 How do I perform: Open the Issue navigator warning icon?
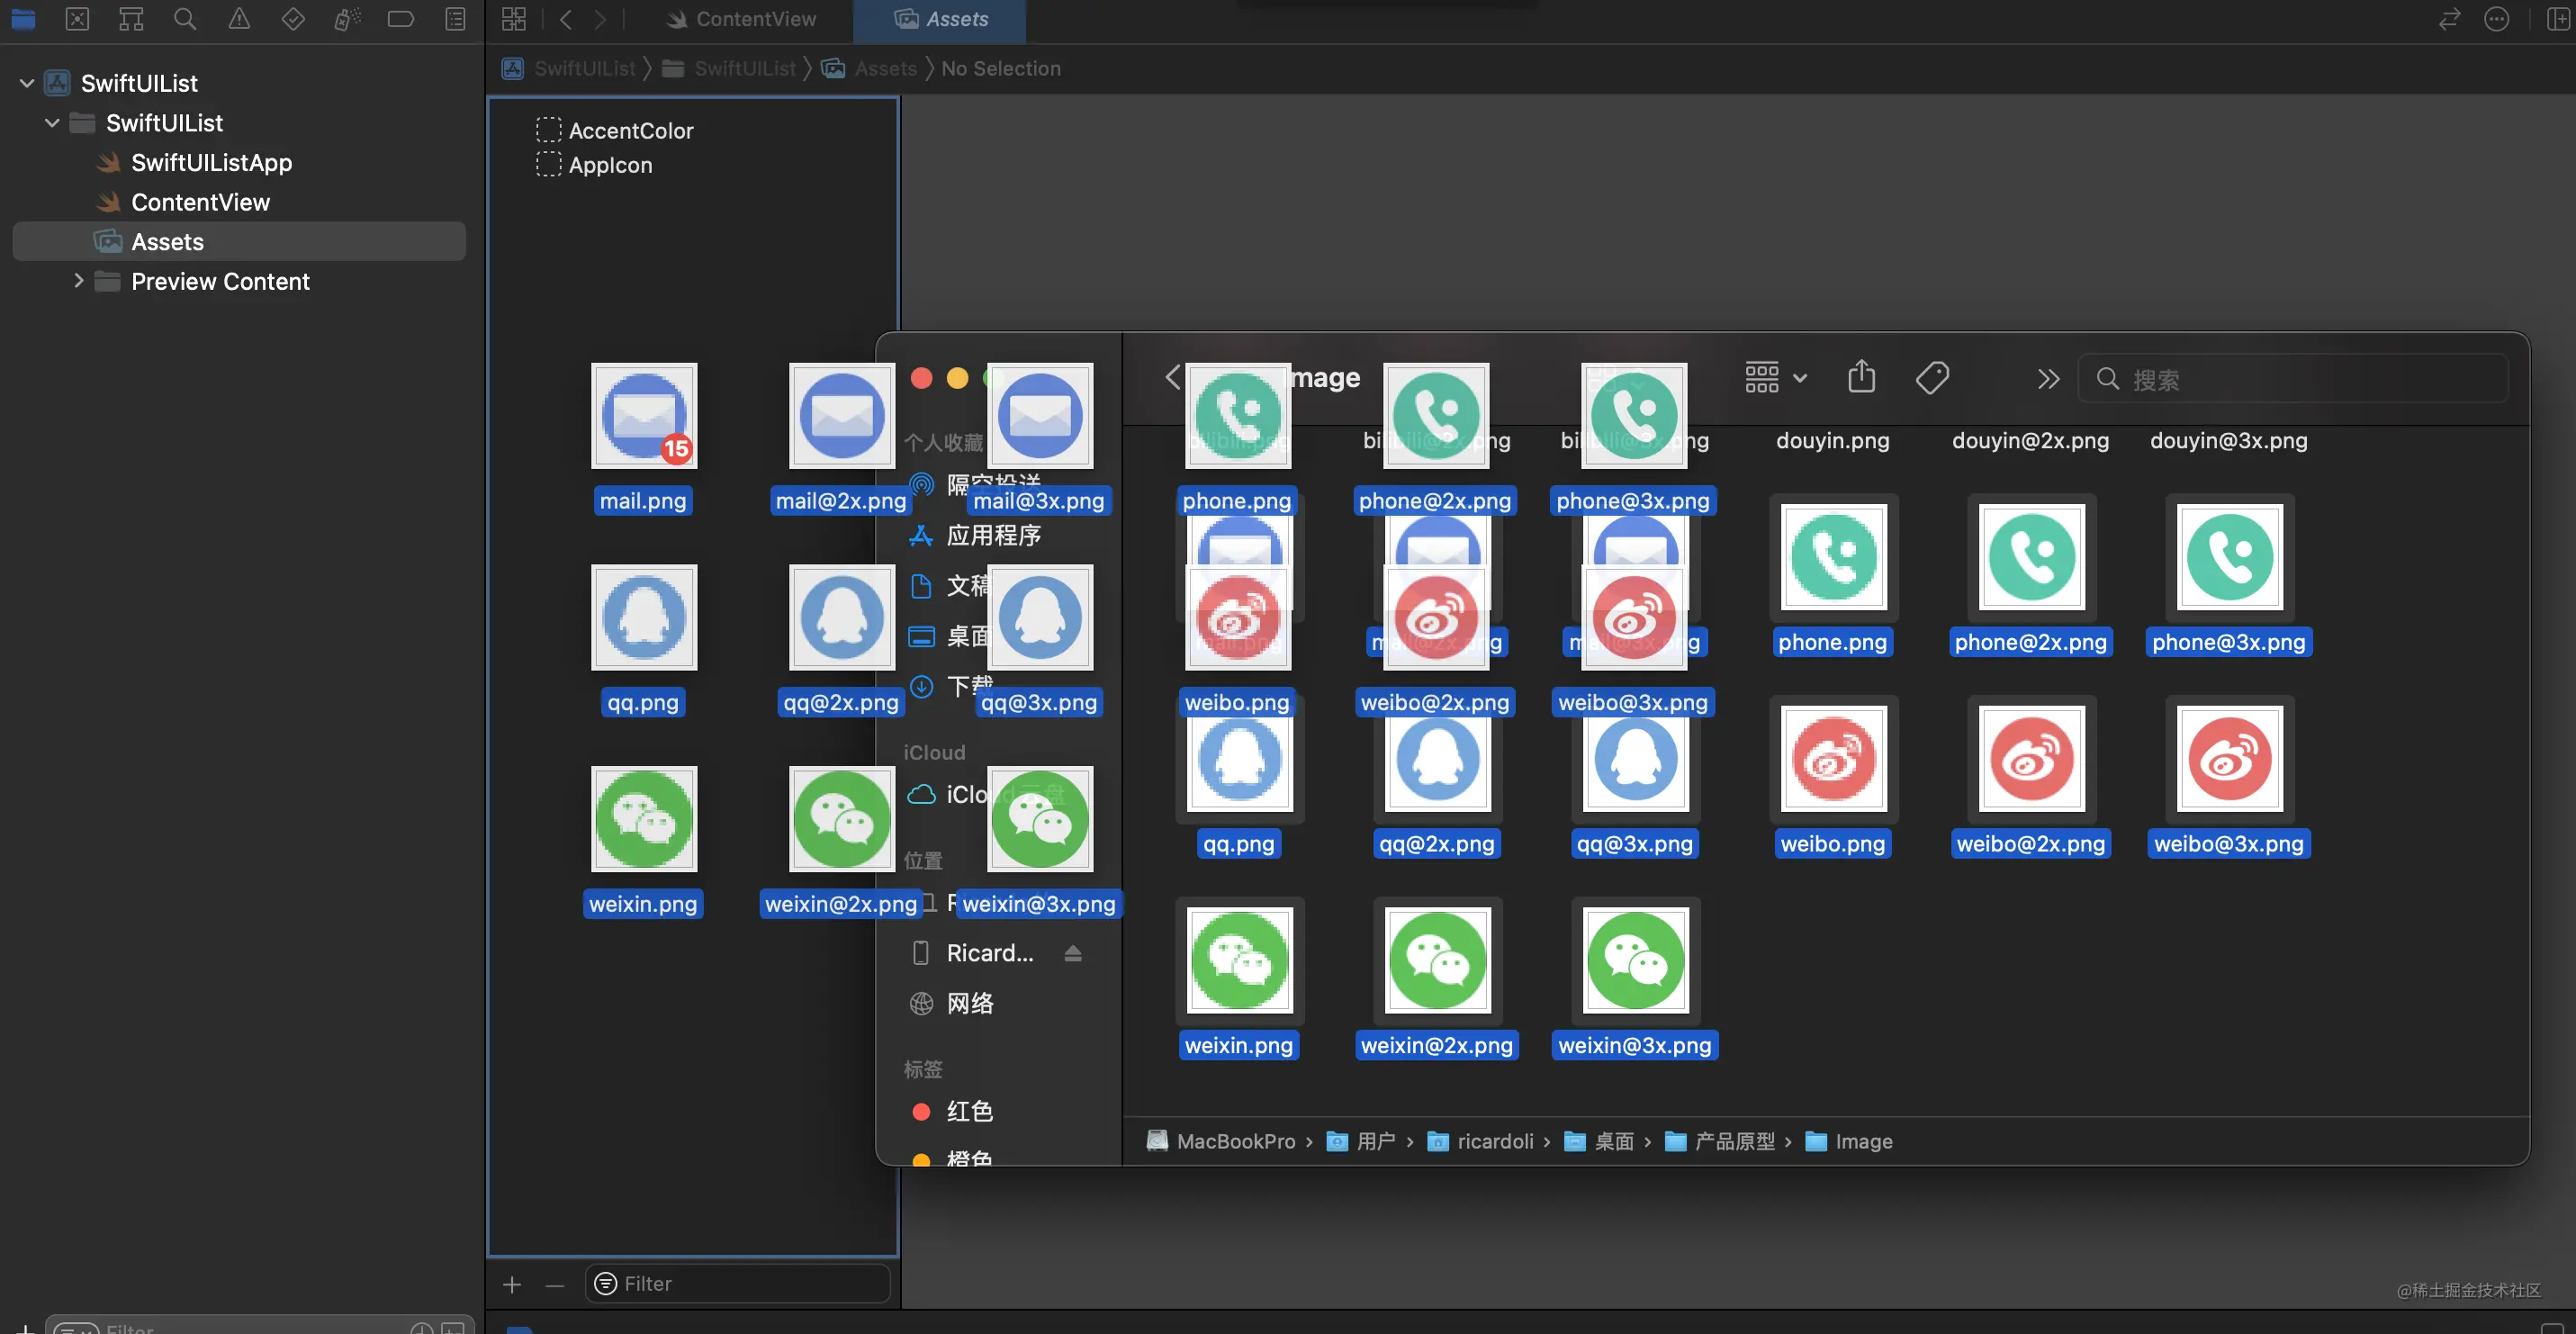239,19
